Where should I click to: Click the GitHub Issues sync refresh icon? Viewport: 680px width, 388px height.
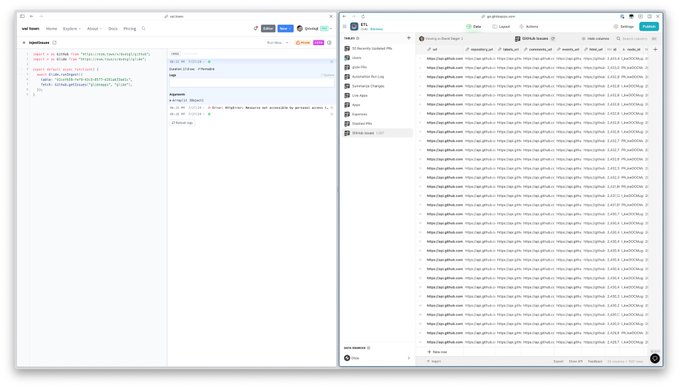point(553,39)
